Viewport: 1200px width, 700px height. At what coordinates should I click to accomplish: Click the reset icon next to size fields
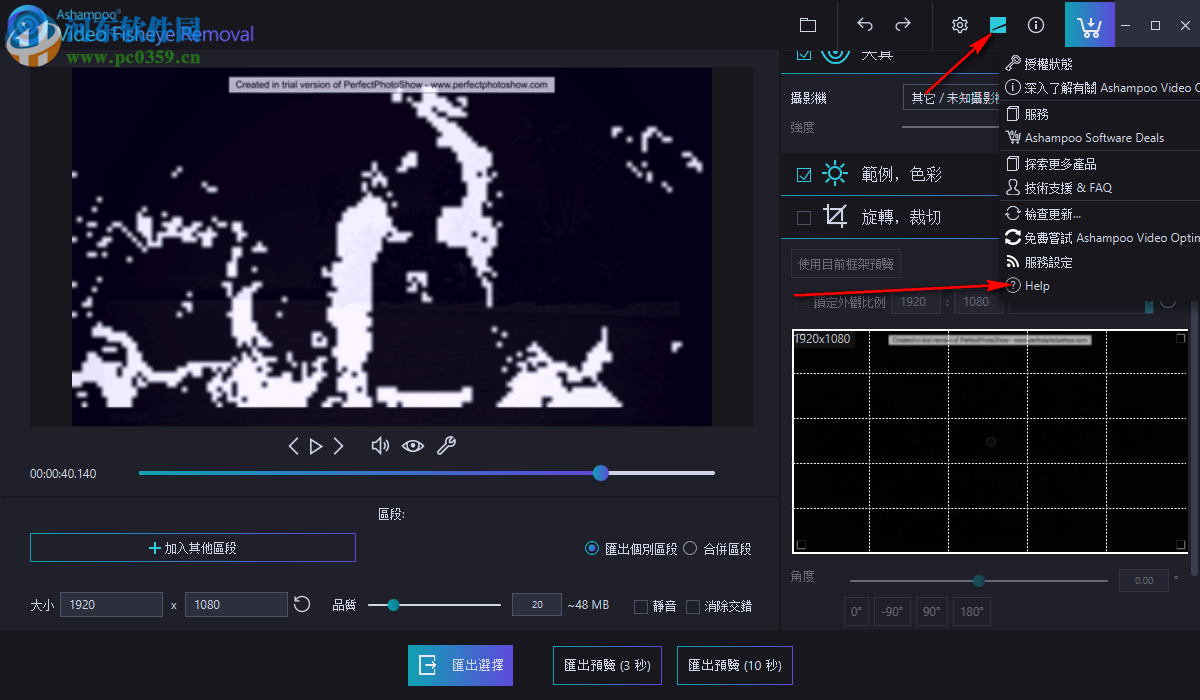coord(302,604)
